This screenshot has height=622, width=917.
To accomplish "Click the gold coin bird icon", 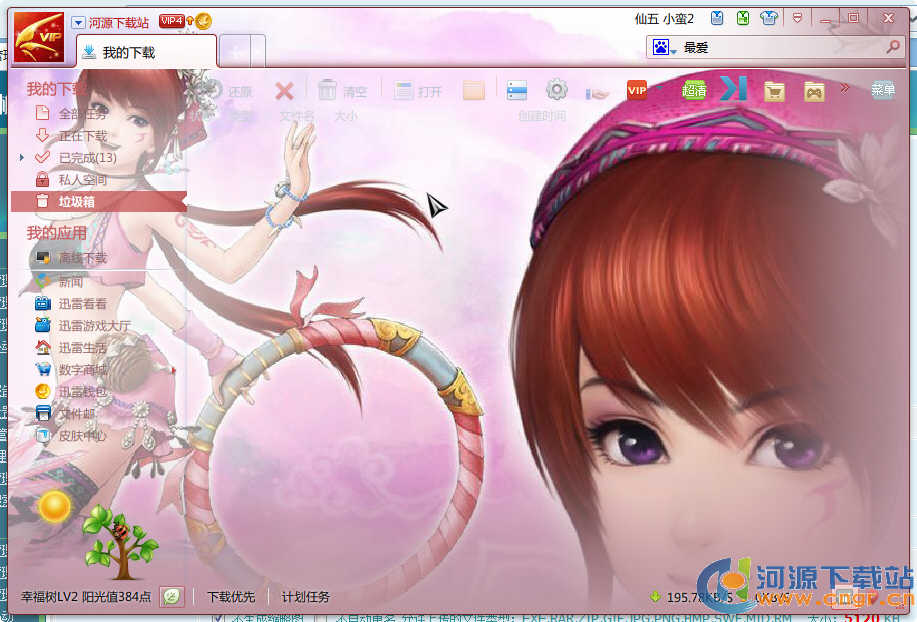I will point(203,22).
